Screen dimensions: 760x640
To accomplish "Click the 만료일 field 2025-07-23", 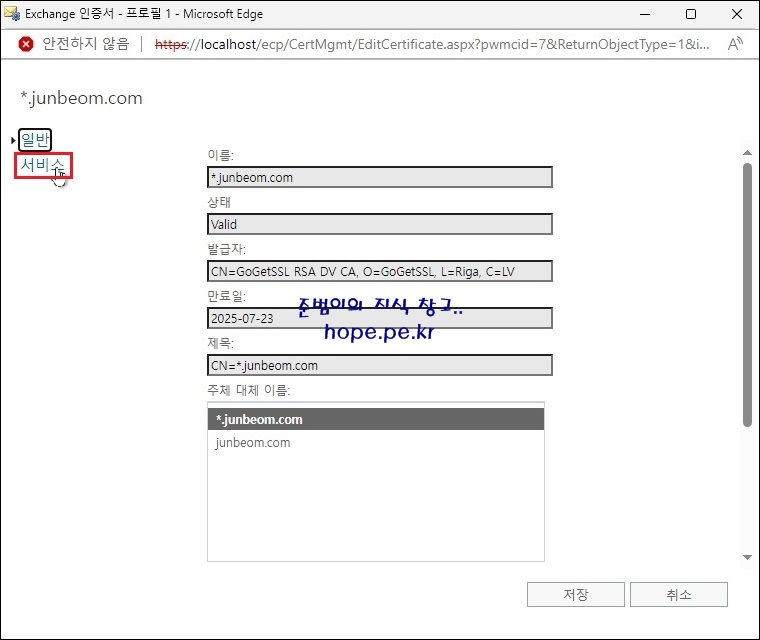I will (380, 318).
